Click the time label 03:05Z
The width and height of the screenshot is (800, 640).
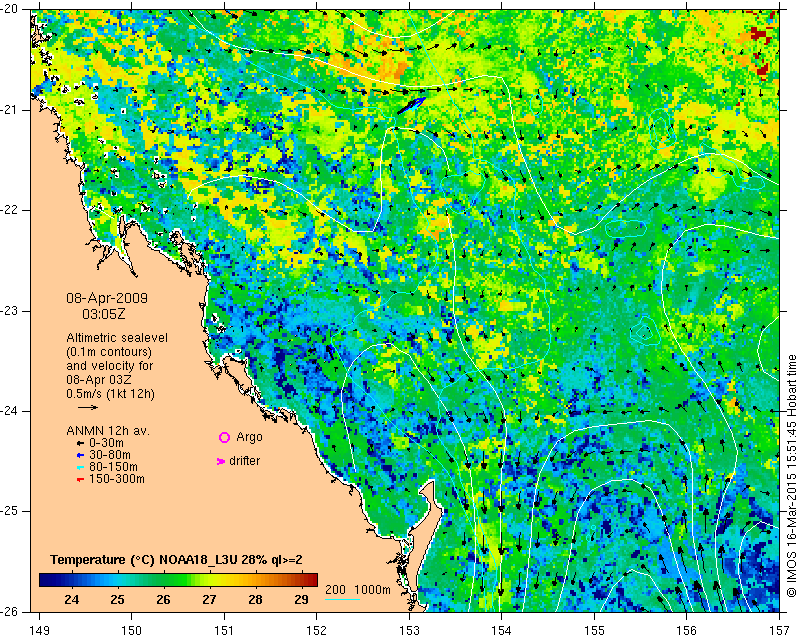pos(104,314)
